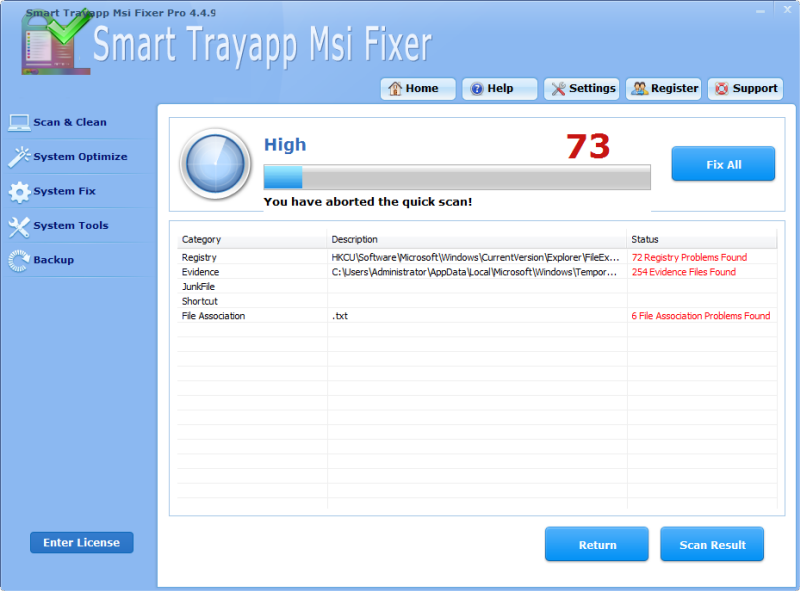Open System Tools via its wrench icon
Screen dimensions: 800x591
click(20, 225)
